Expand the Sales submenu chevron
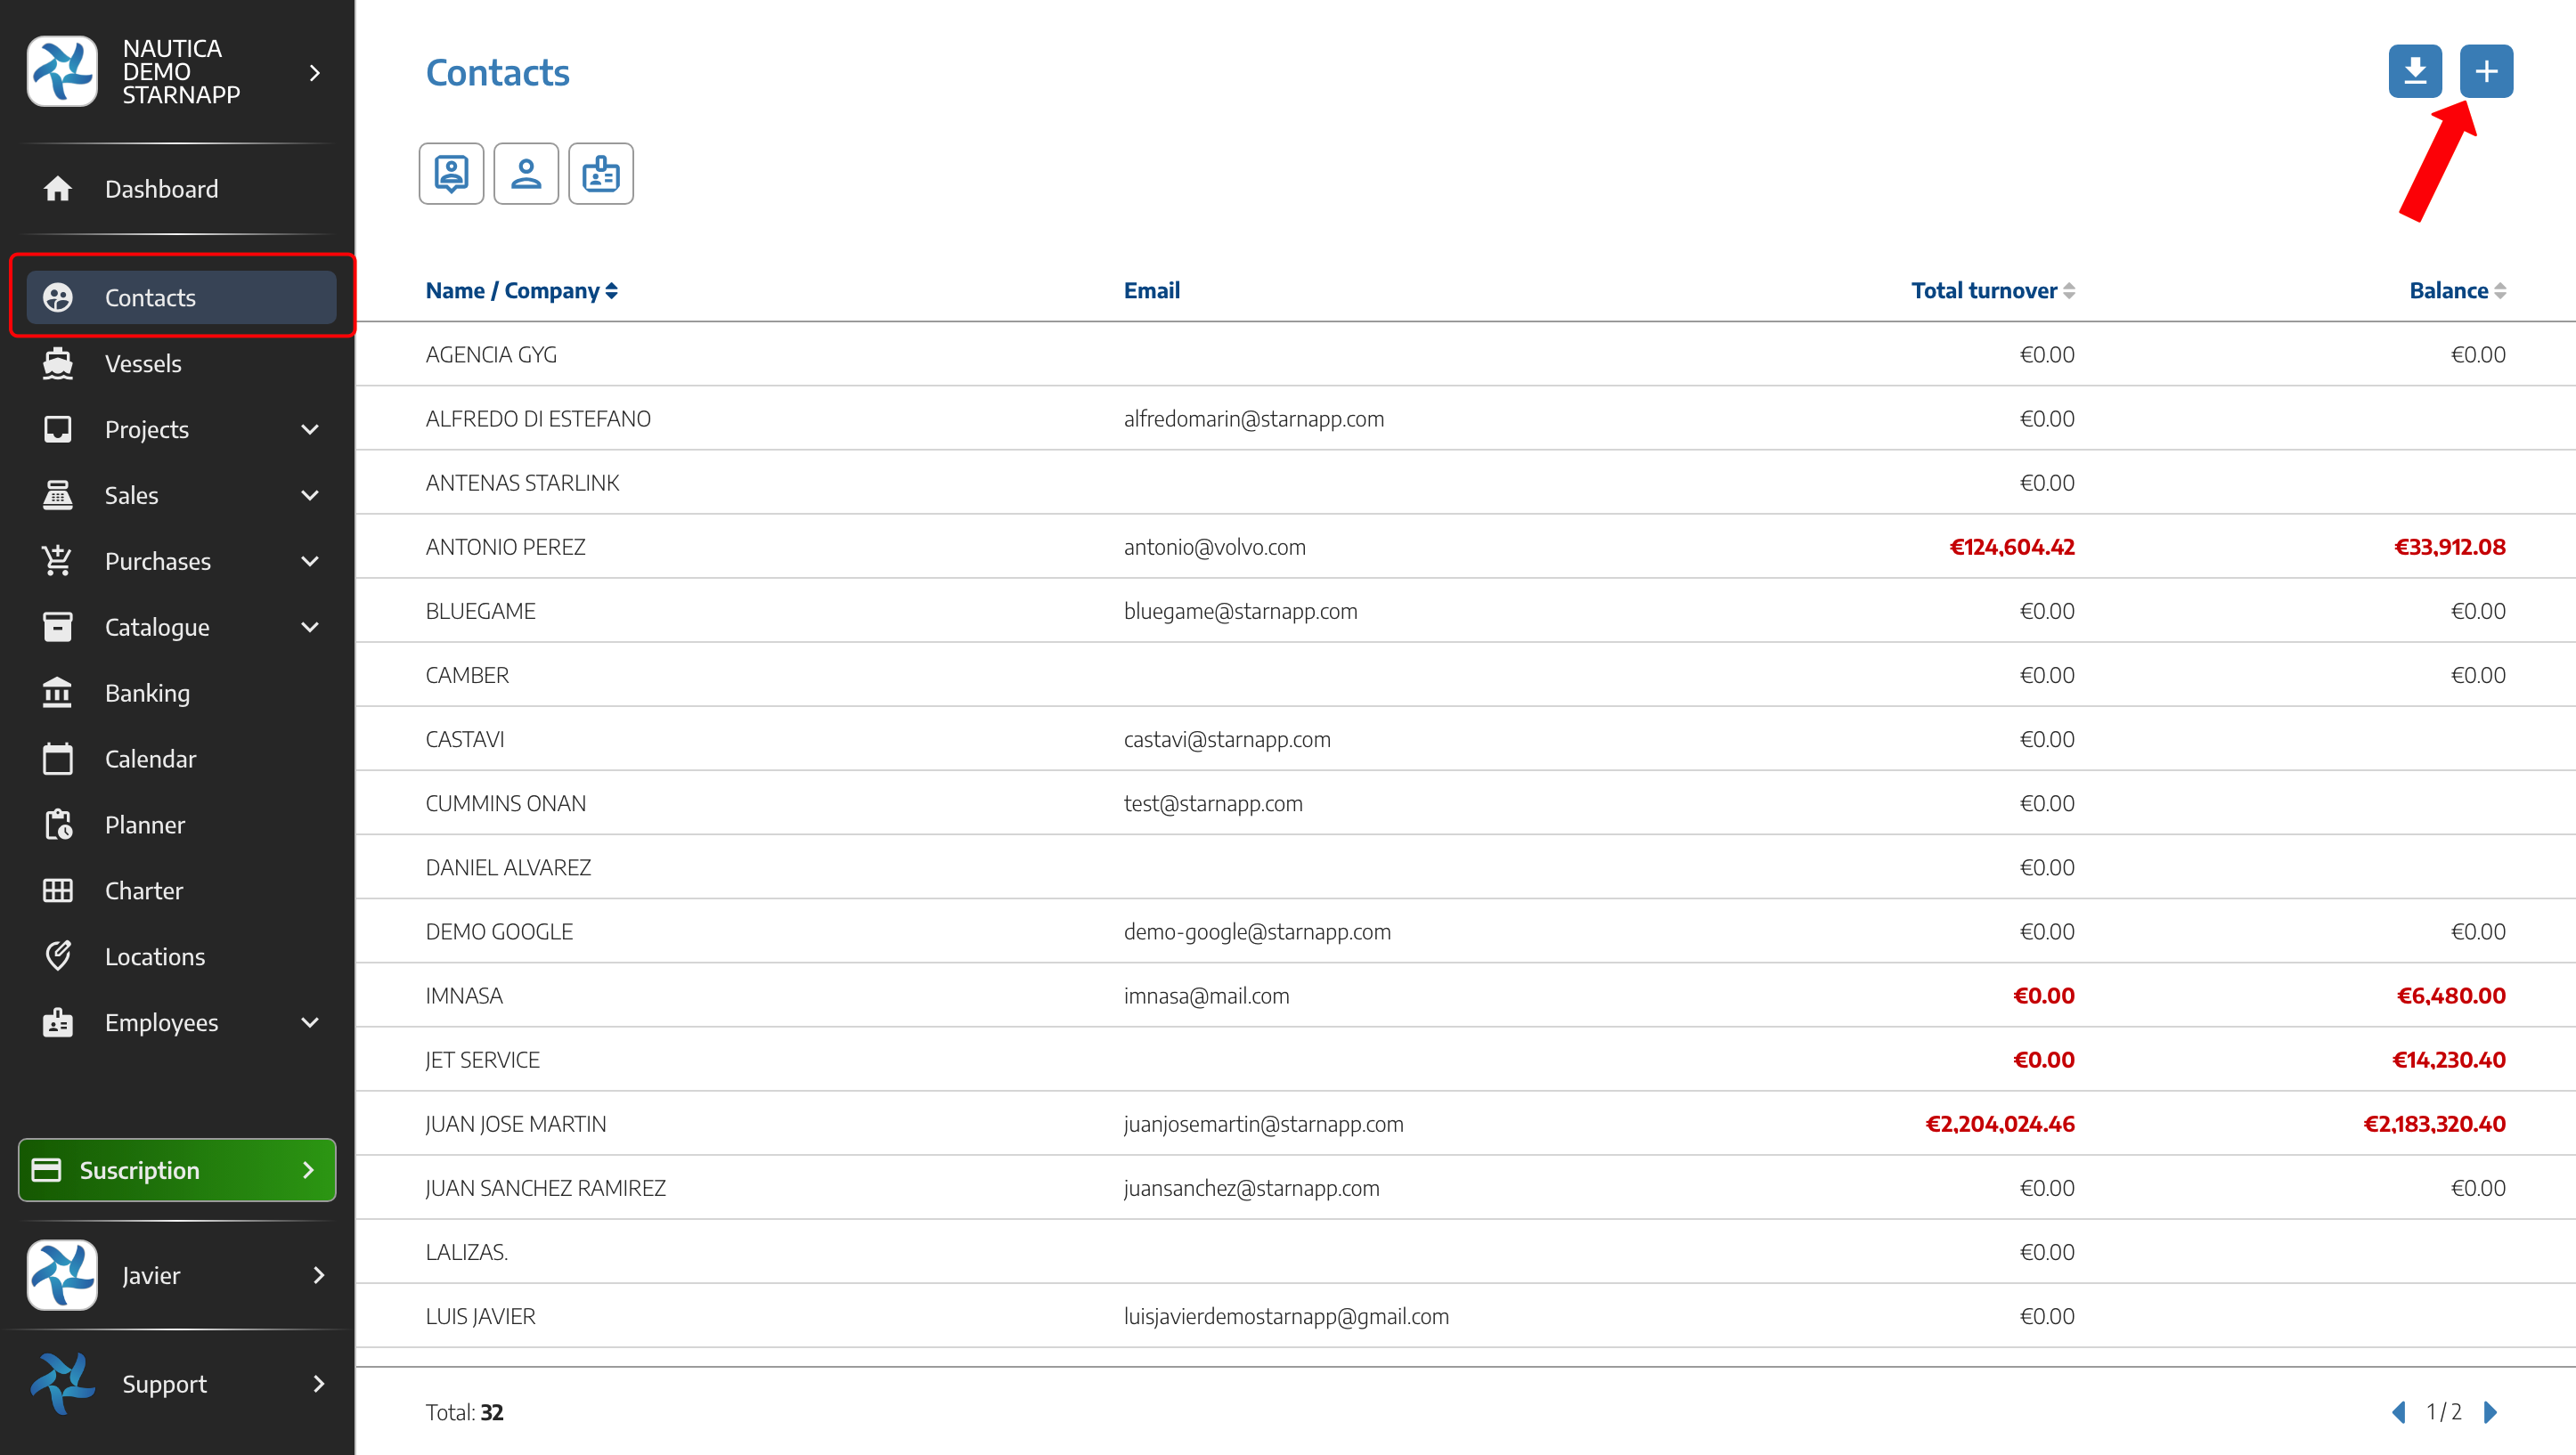The height and width of the screenshot is (1455, 2576). (310, 495)
